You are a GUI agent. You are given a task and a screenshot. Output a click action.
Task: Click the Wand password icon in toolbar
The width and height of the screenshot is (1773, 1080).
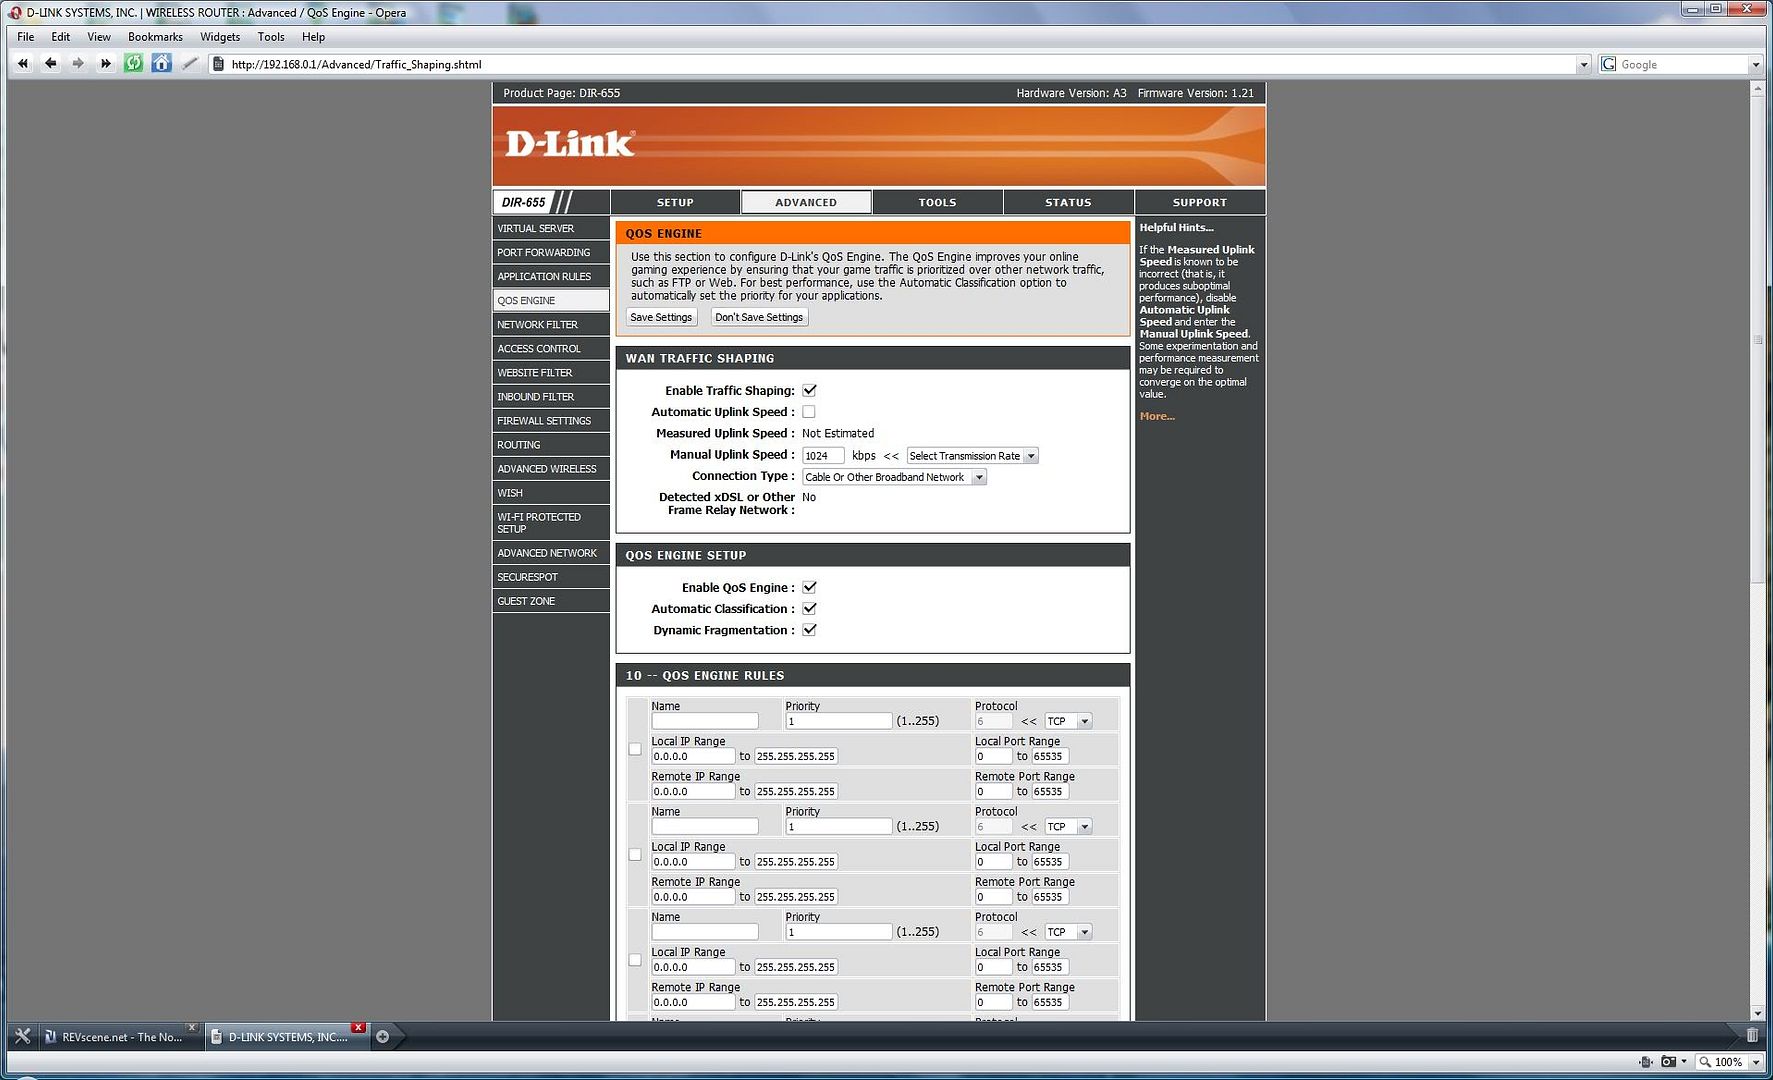[189, 64]
